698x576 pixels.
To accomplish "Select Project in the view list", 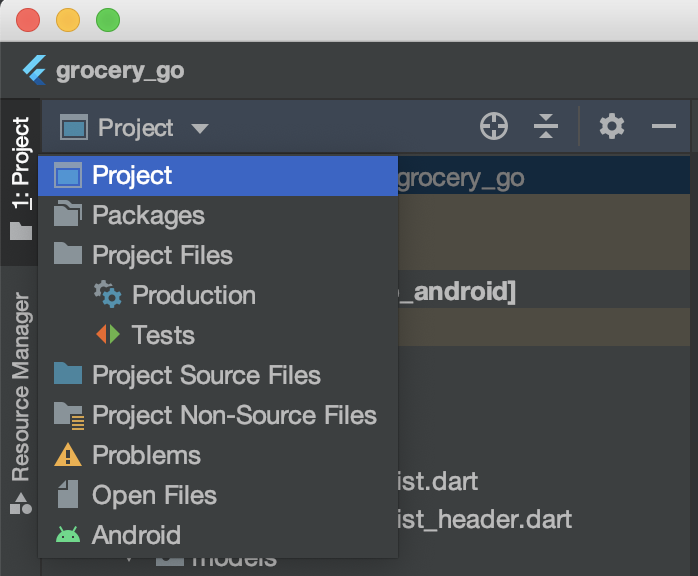I will pos(132,175).
